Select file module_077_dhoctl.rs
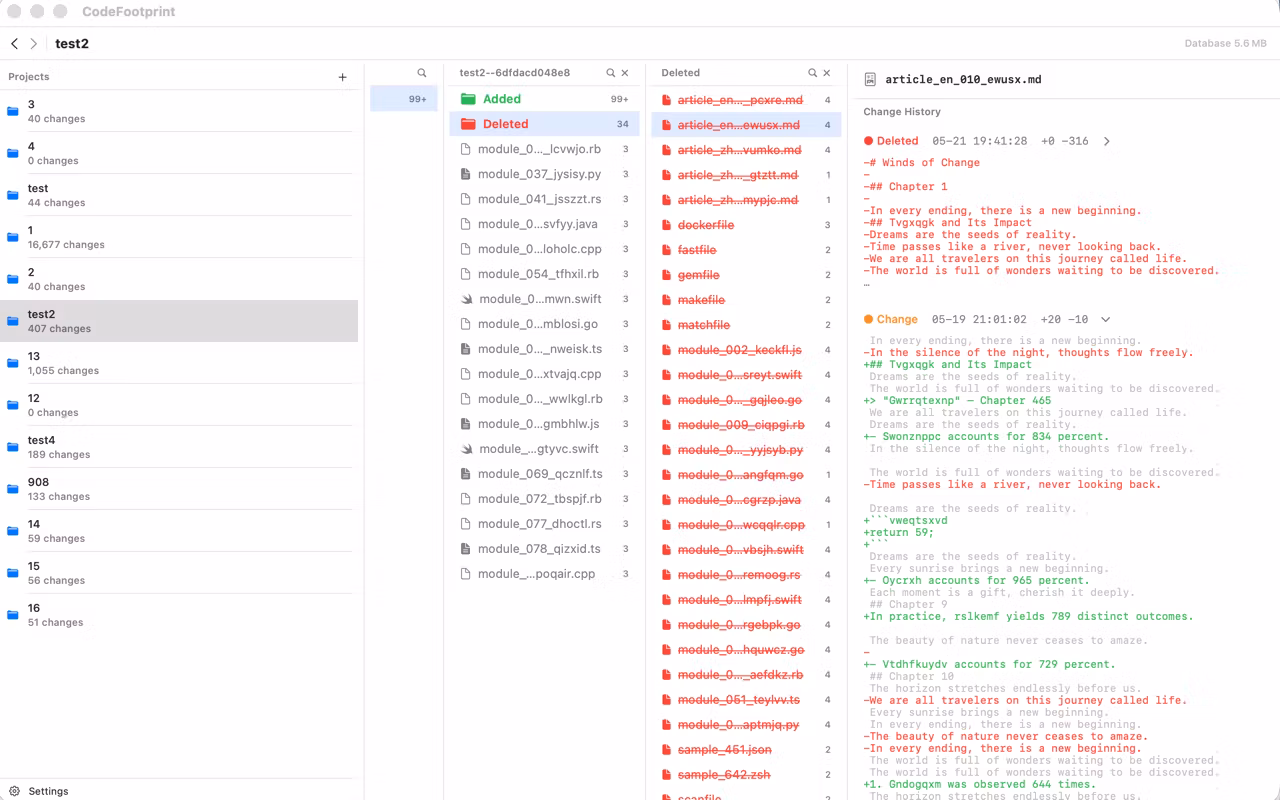The width and height of the screenshot is (1280, 800). pos(545,524)
